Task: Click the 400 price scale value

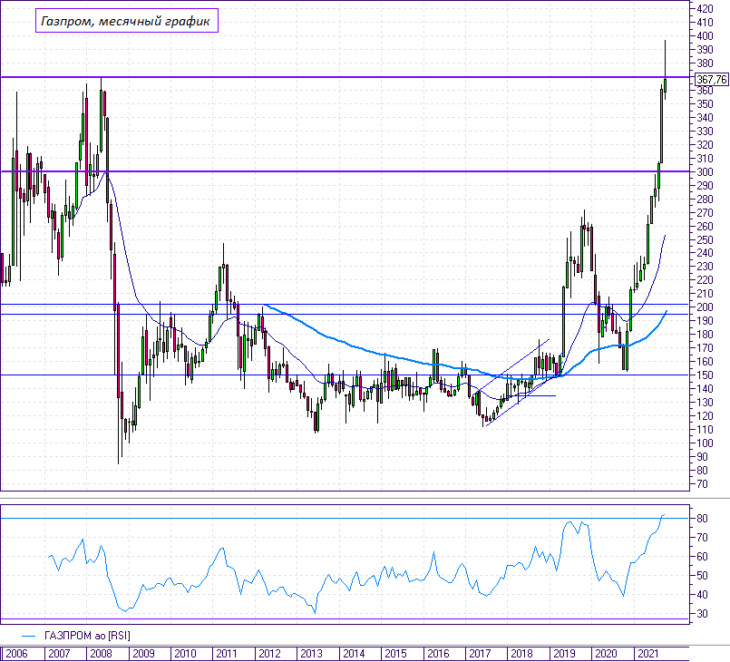Action: pyautogui.click(x=705, y=36)
